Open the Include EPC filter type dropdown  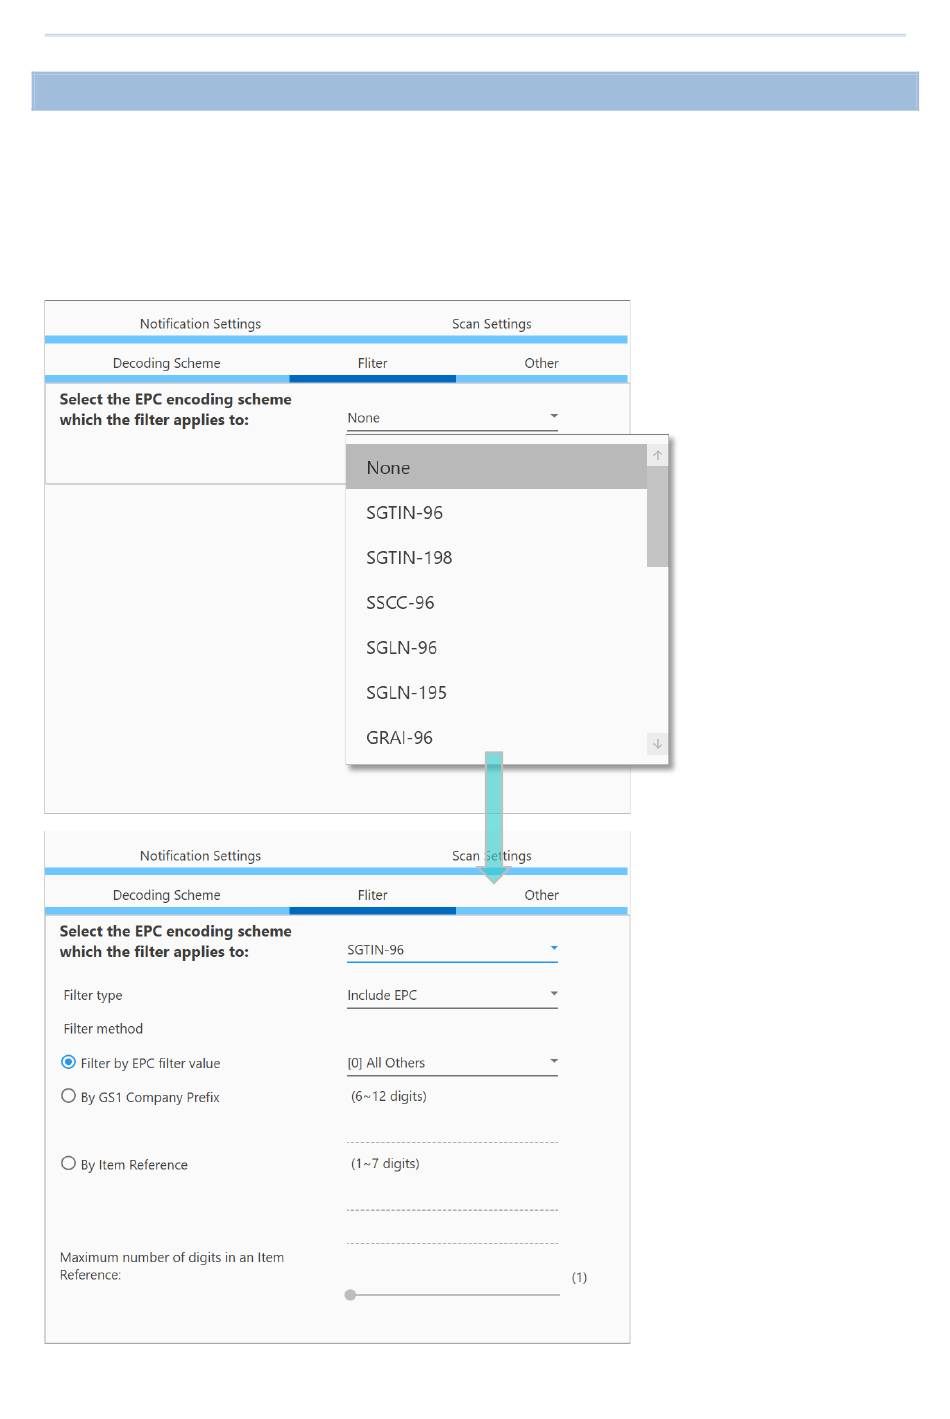point(452,995)
